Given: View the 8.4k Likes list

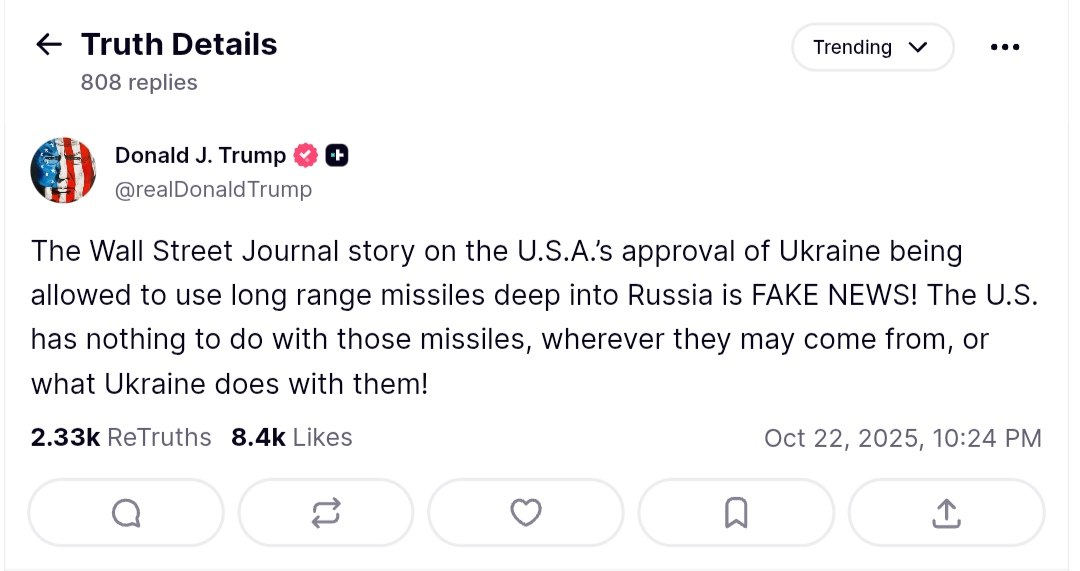Looking at the screenshot, I should click(x=291, y=437).
